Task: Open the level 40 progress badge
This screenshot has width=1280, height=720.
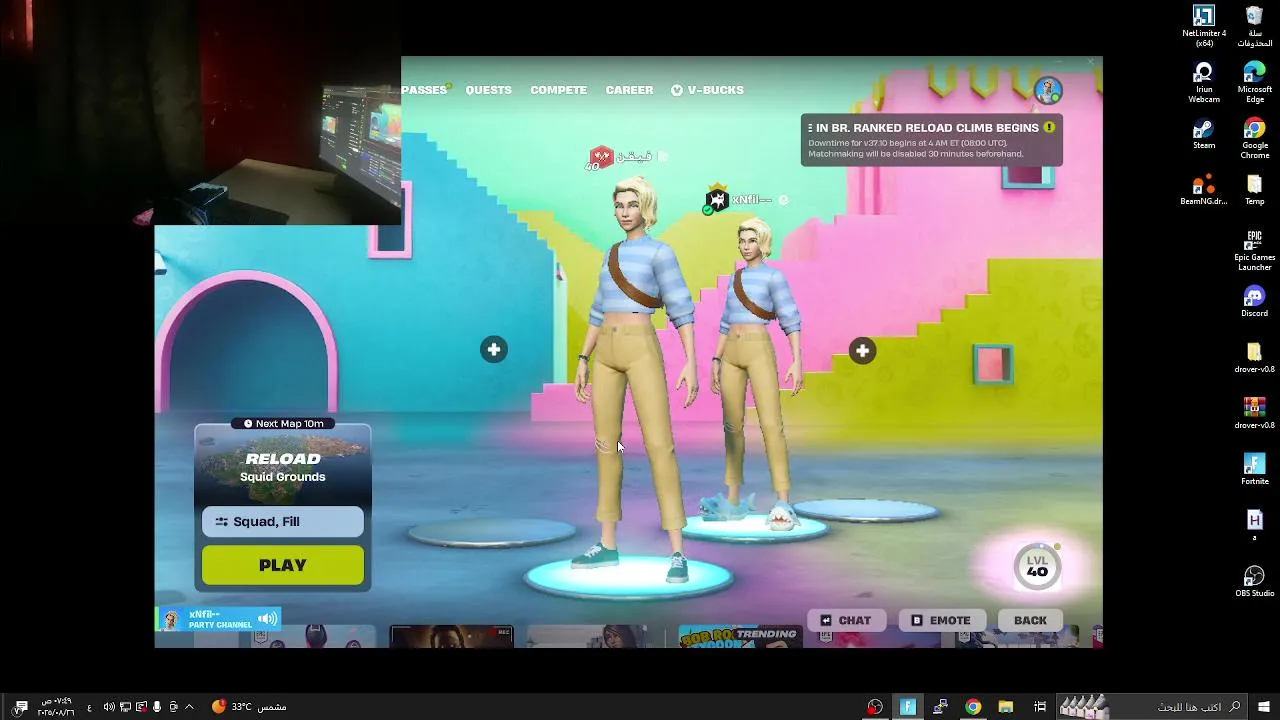Action: [1037, 567]
